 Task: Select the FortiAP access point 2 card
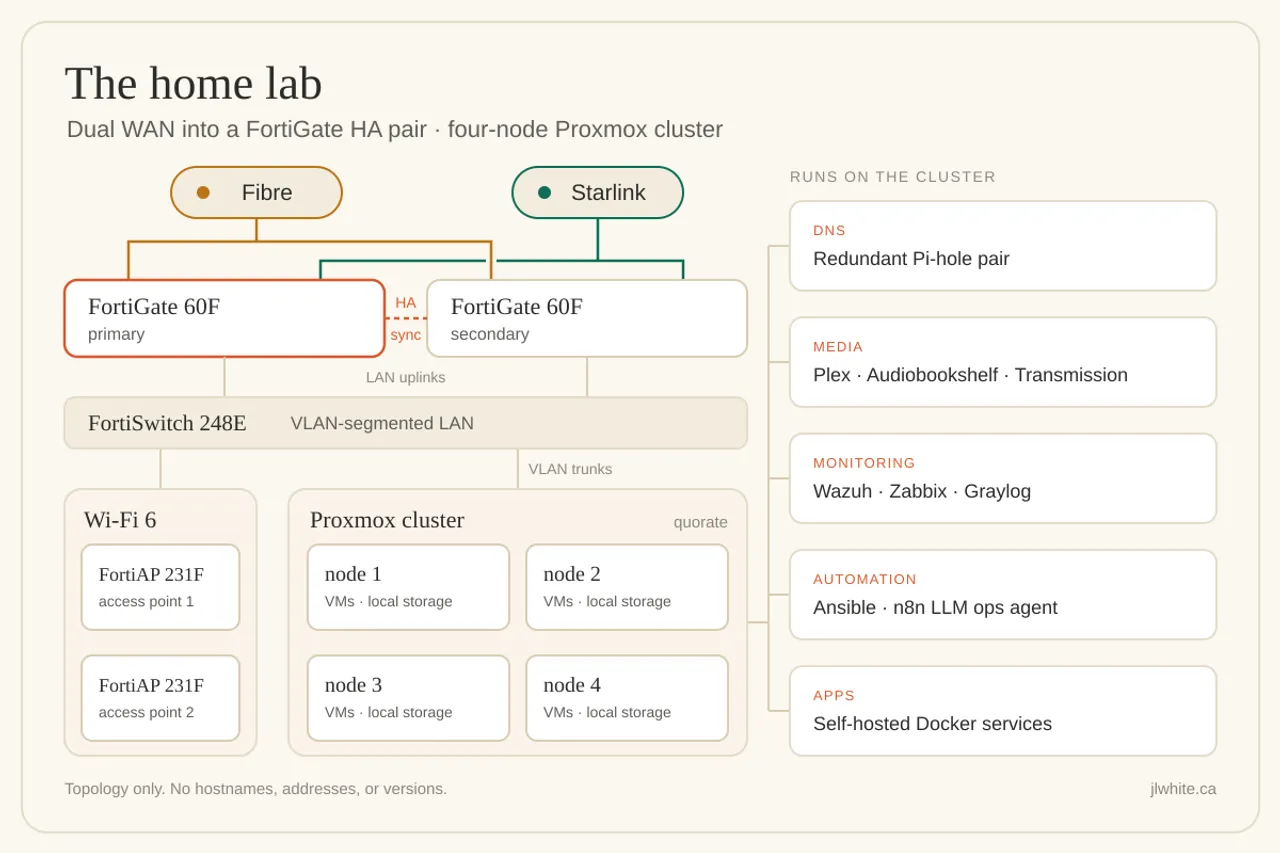pos(160,698)
